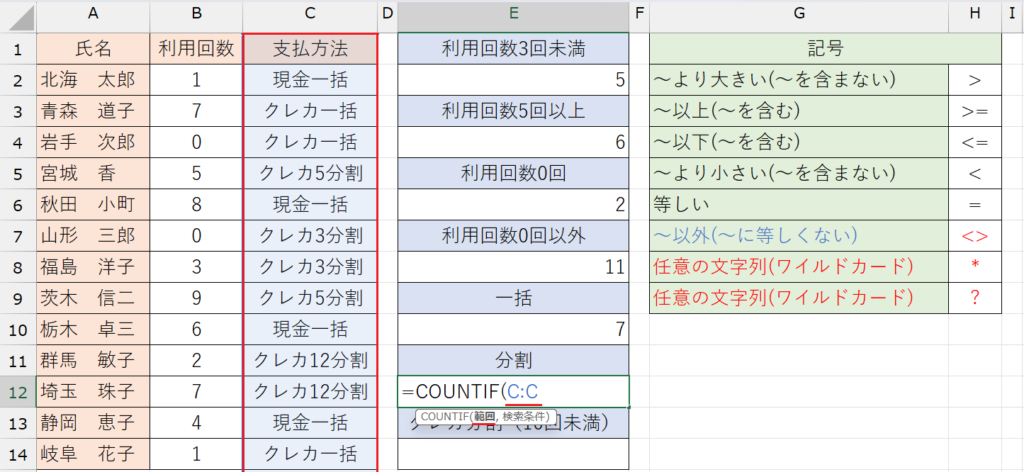Select the 一括 label cell
This screenshot has height=472, width=1024.
click(x=513, y=298)
